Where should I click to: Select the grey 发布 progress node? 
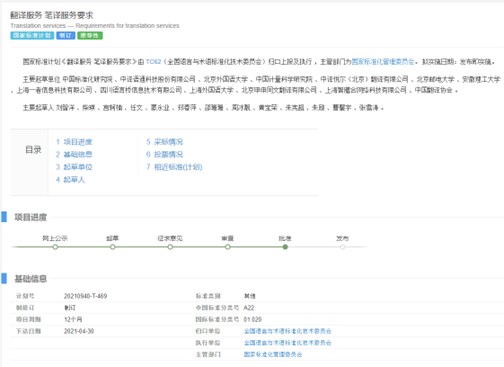[x=343, y=247]
